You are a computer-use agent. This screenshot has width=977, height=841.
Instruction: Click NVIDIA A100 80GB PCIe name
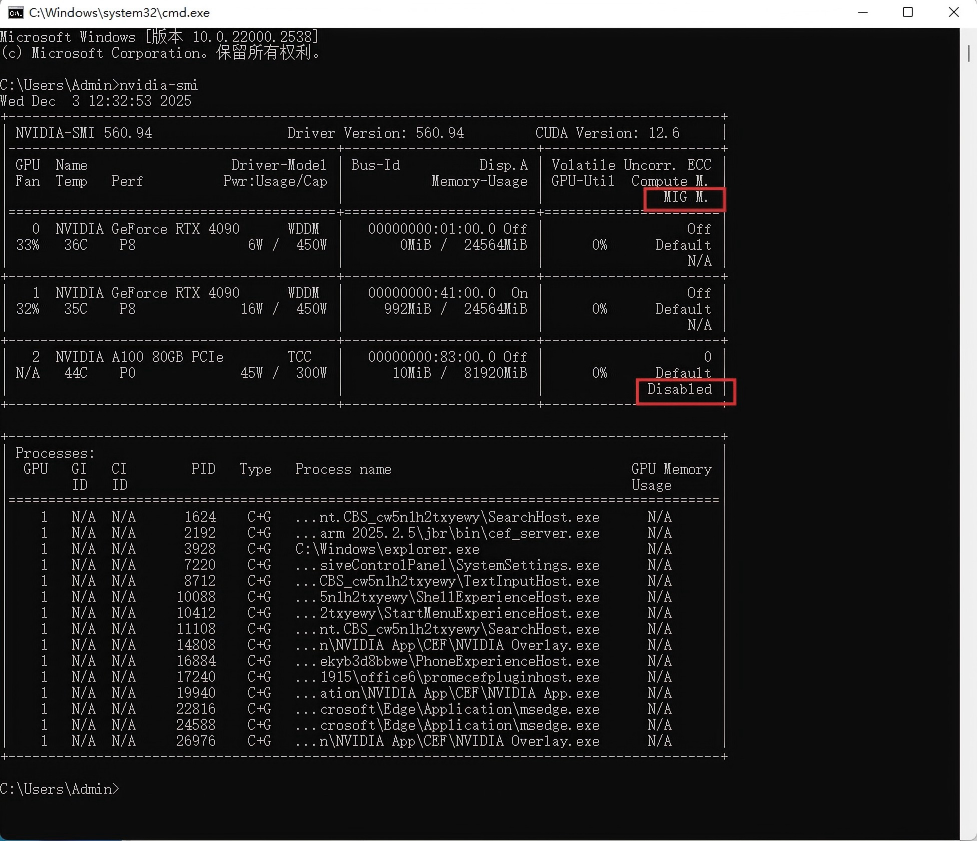(140, 357)
